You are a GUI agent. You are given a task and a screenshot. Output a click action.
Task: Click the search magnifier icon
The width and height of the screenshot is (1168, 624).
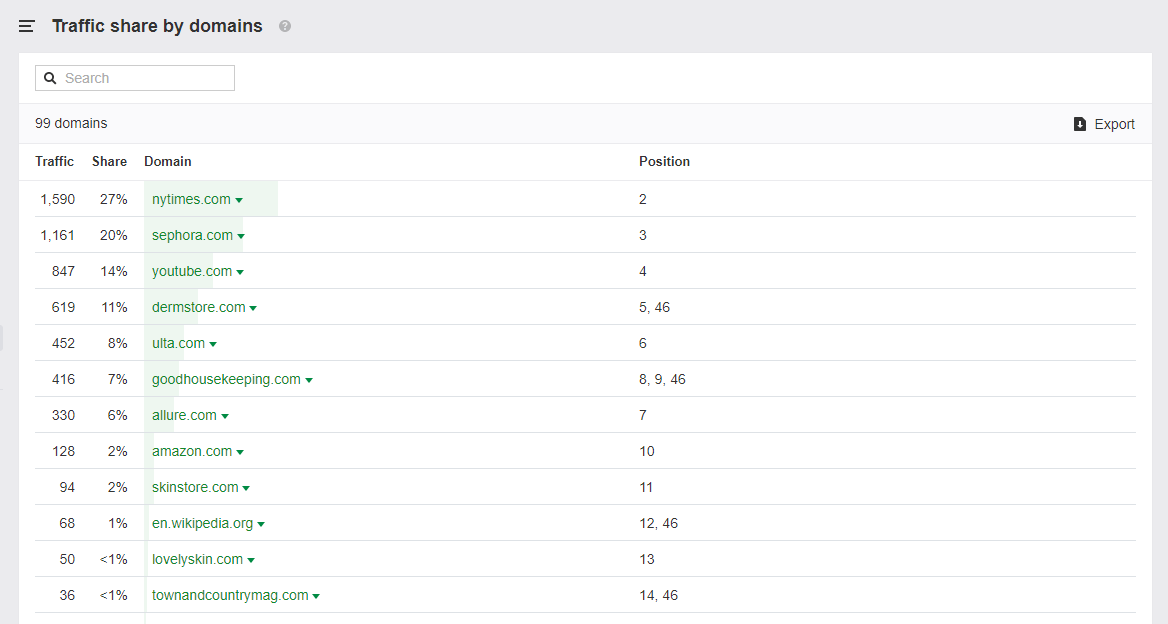[x=50, y=78]
